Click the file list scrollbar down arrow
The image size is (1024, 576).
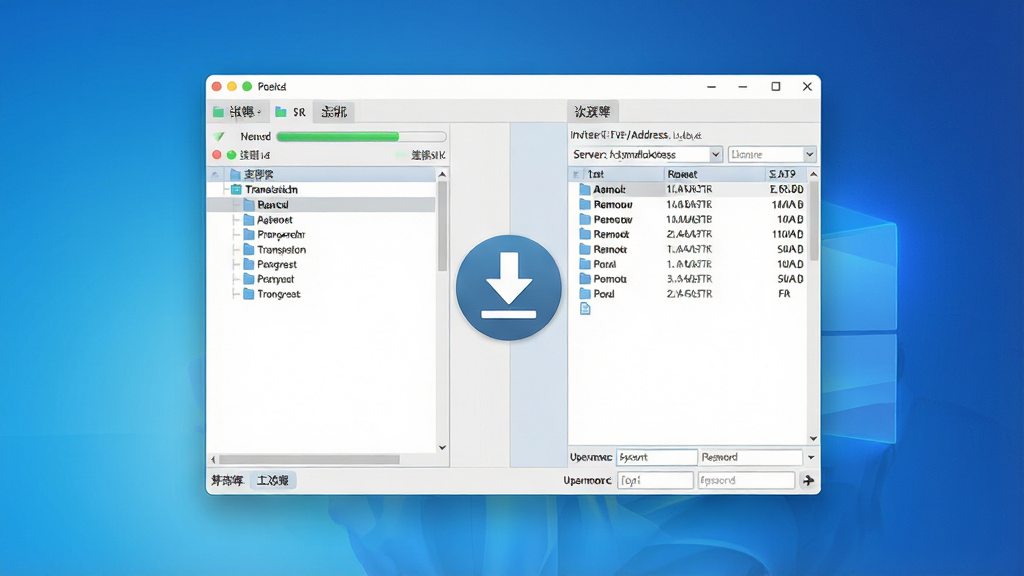[x=813, y=439]
